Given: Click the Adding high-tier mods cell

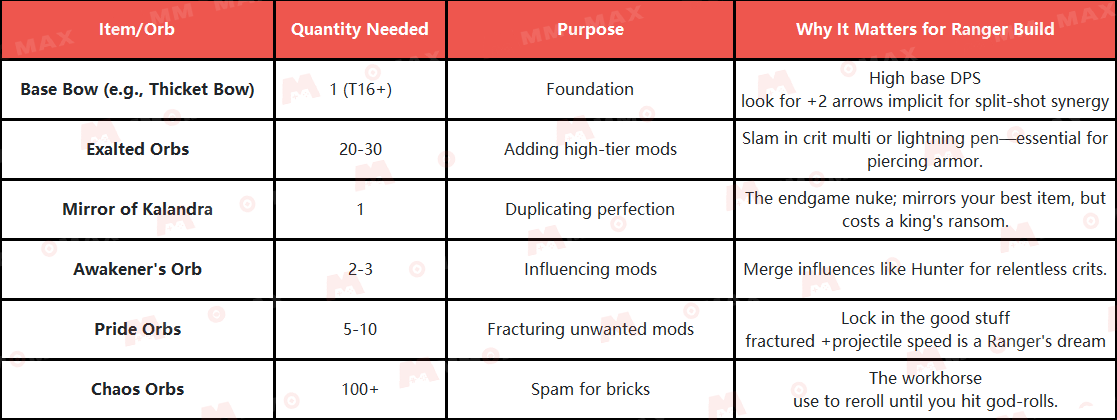Looking at the screenshot, I should click(590, 149).
